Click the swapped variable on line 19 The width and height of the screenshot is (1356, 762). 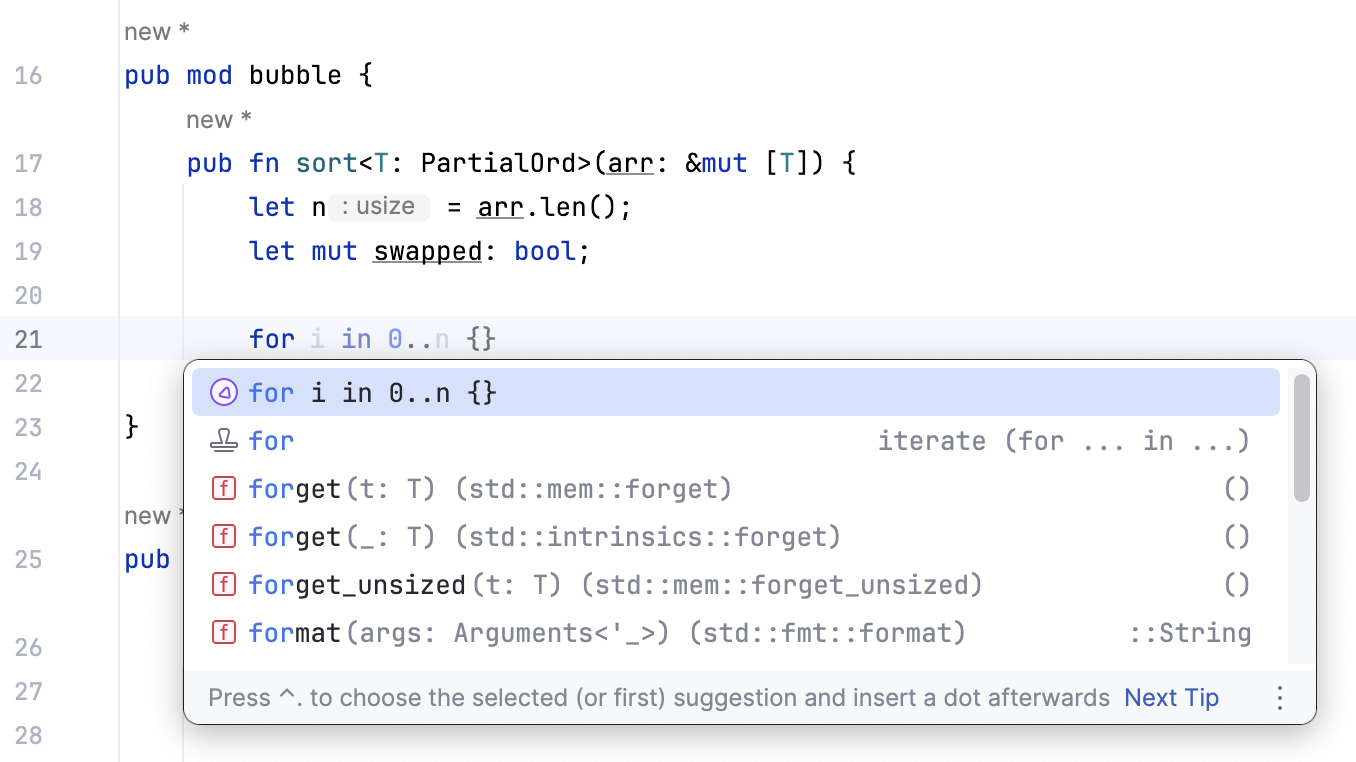coord(427,251)
